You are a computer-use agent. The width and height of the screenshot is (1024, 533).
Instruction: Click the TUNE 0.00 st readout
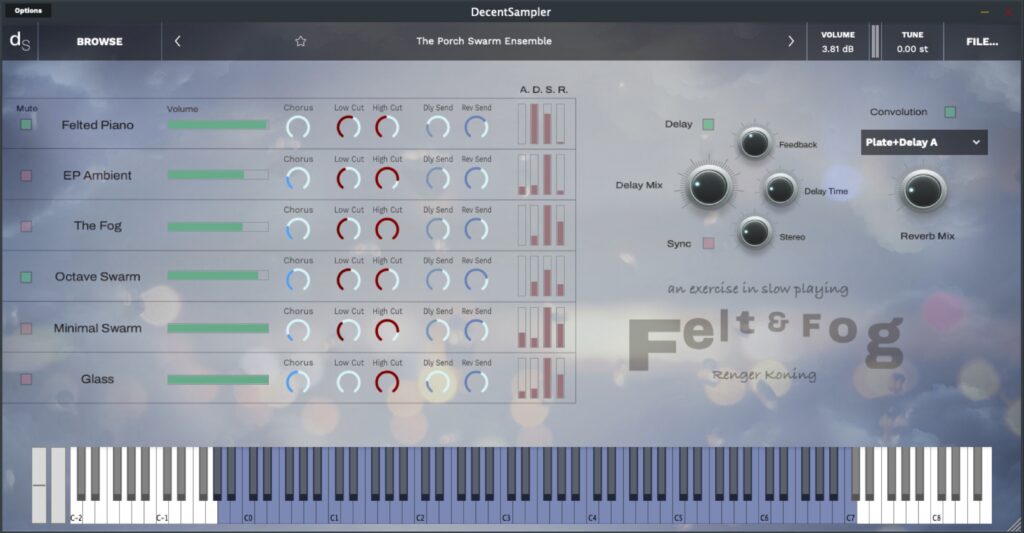[912, 42]
